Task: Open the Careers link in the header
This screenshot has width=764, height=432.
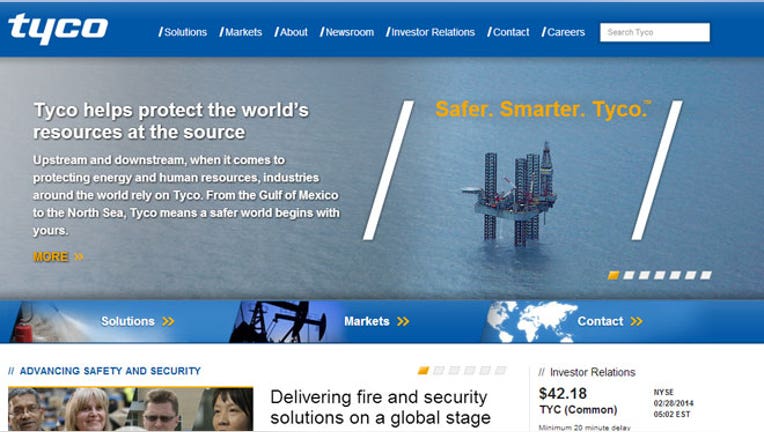Action: [x=563, y=32]
